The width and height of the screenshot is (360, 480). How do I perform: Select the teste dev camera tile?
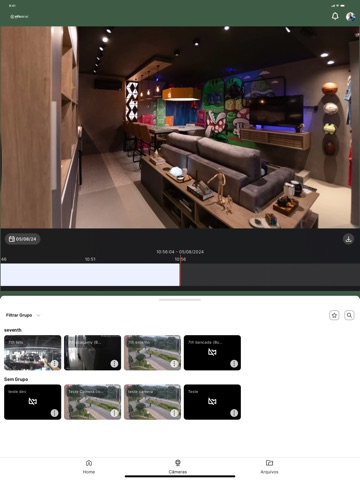tap(32, 402)
